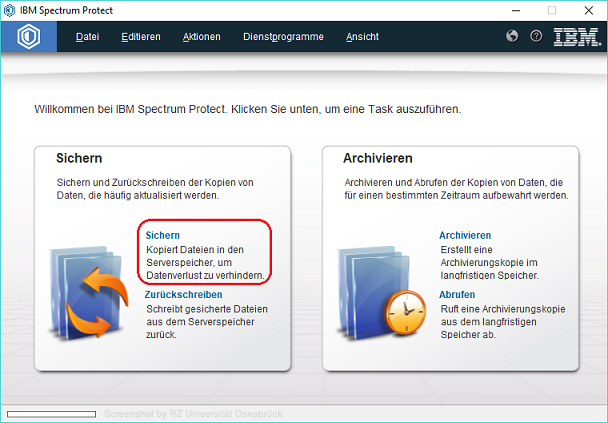
Task: Click the progress bar at bottom left
Action: [50, 413]
